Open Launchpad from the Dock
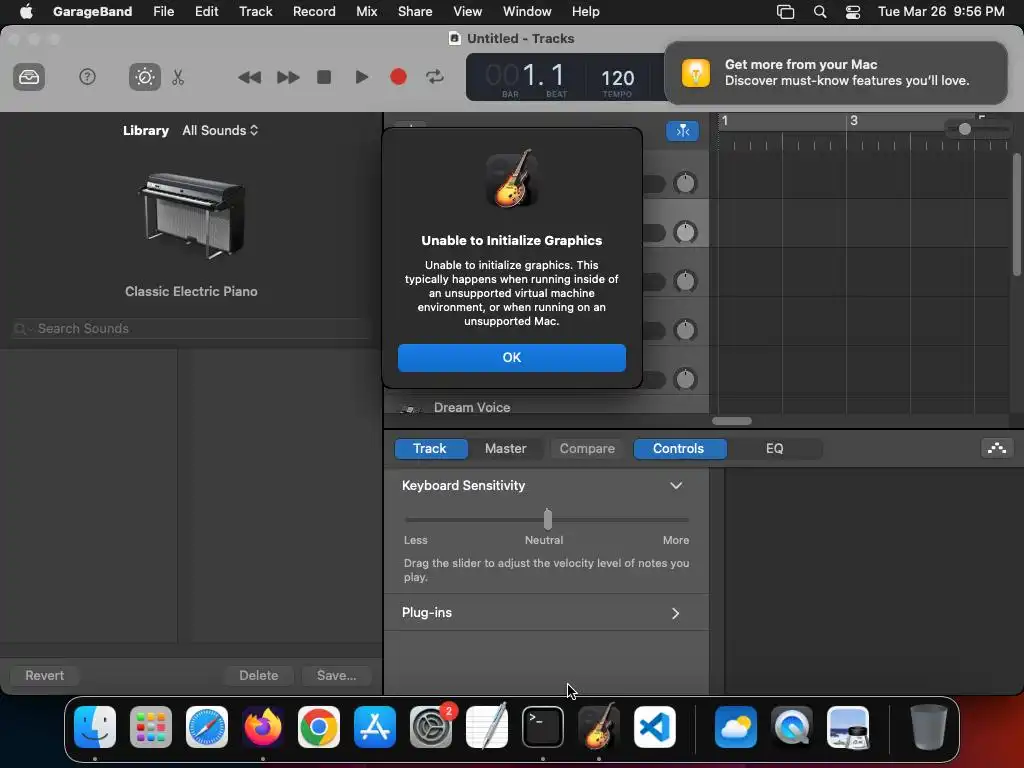Image resolution: width=1024 pixels, height=768 pixels. [151, 727]
